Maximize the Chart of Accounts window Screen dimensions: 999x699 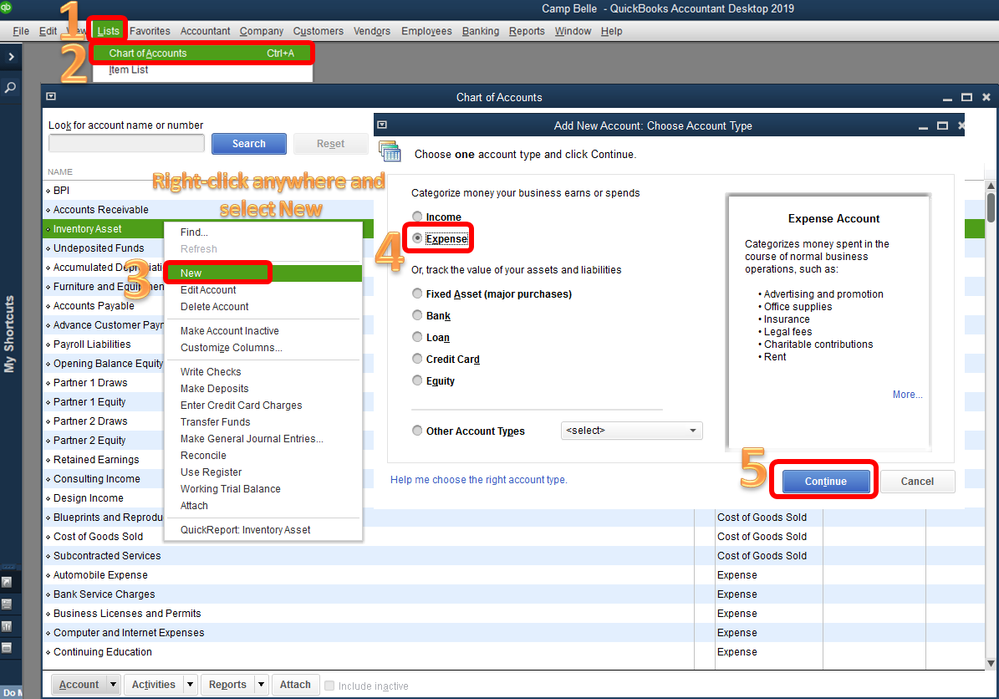(967, 97)
